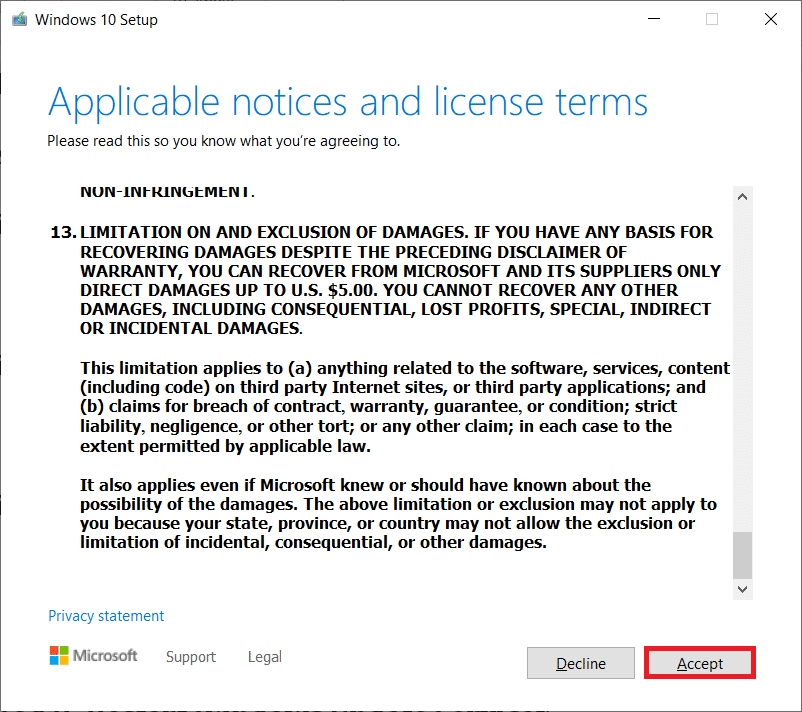
Task: Click the scrollbar track above the thumb
Action: pos(742,368)
